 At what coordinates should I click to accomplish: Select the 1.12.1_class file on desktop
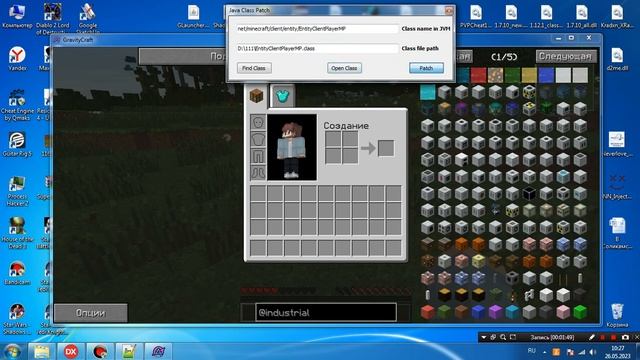coord(546,16)
